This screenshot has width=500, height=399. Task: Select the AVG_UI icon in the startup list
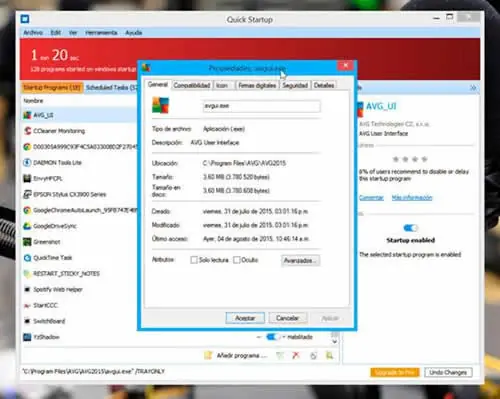click(27, 115)
